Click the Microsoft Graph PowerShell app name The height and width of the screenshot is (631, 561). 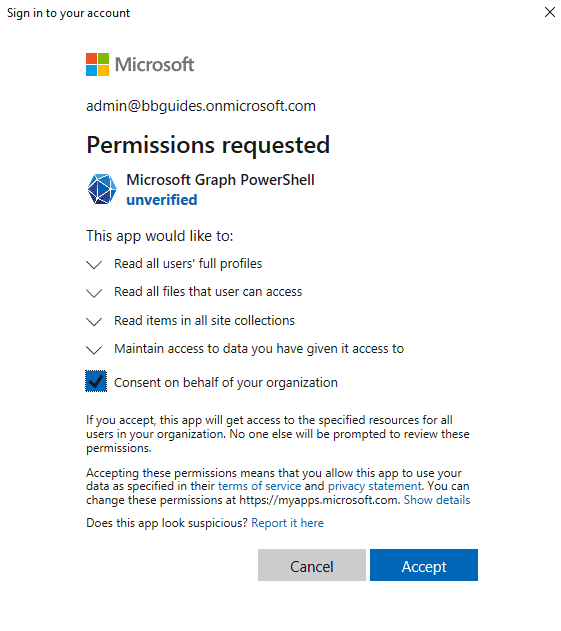coord(221,180)
